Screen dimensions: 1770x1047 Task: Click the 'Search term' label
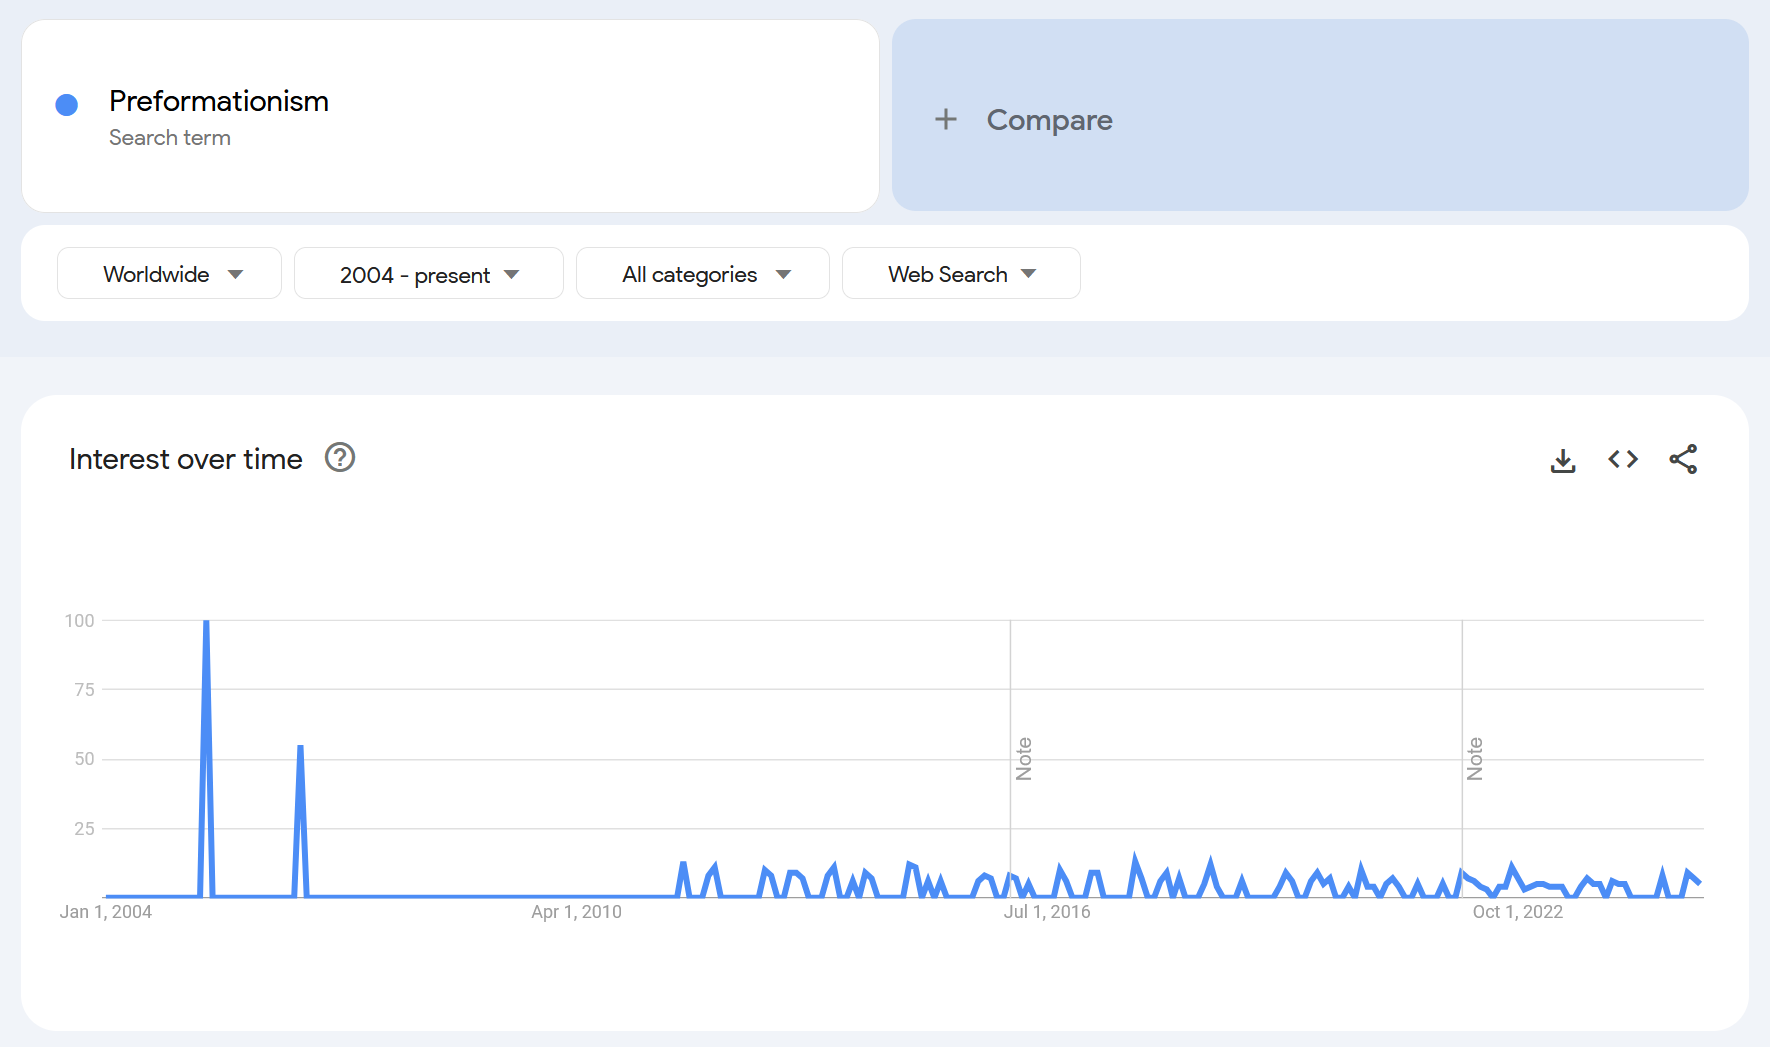(x=170, y=138)
